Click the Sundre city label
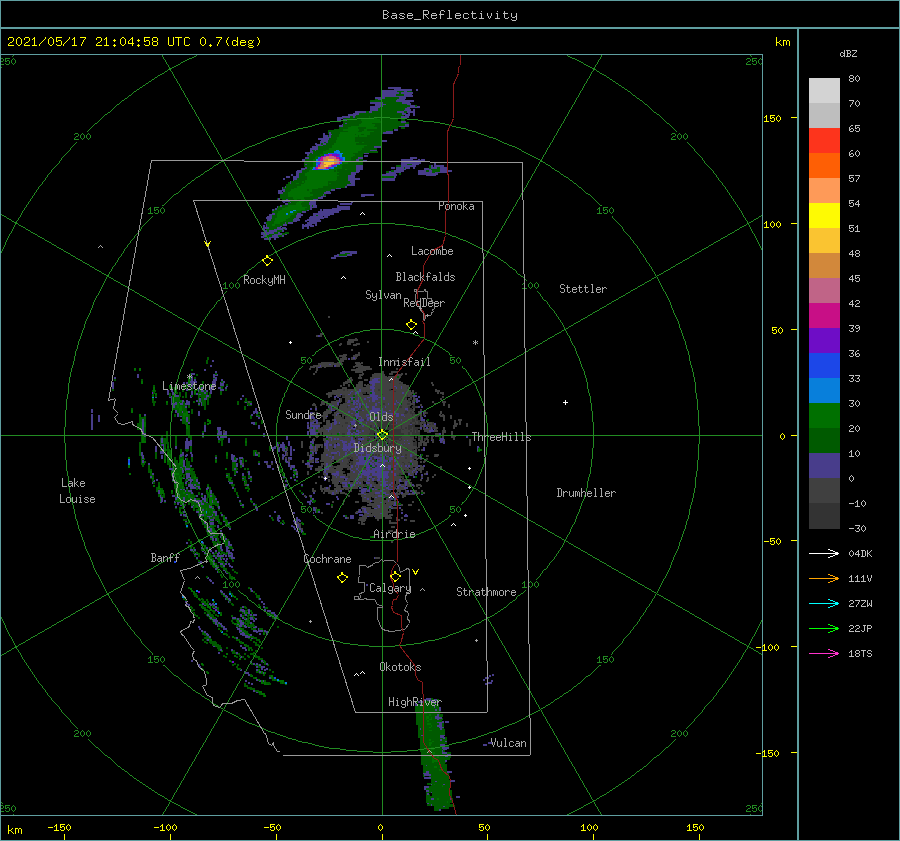Viewport: 900px width, 841px height. [x=303, y=414]
